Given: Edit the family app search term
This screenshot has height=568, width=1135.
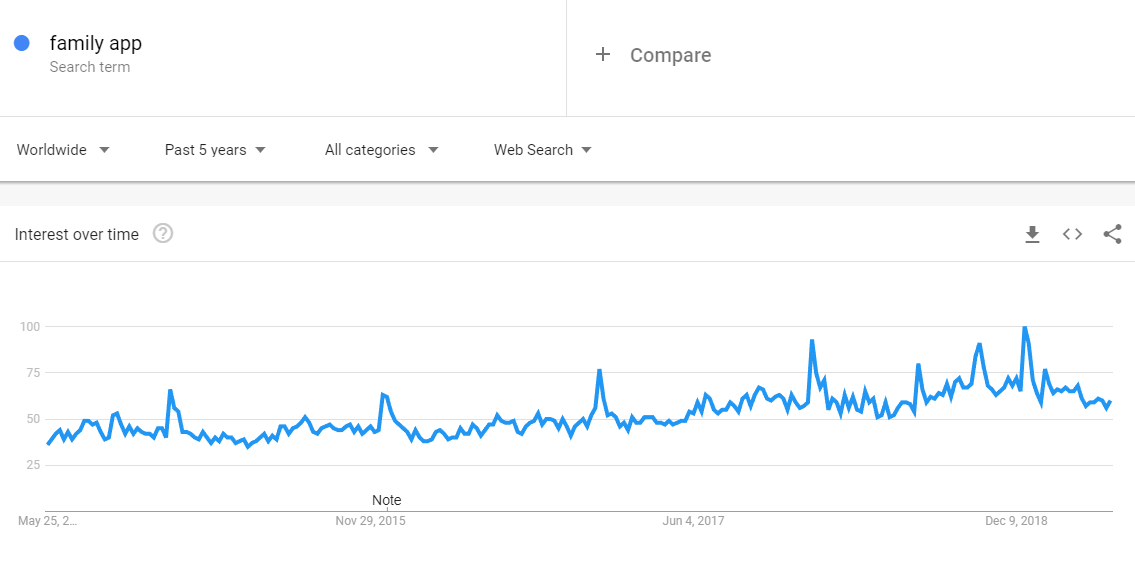Looking at the screenshot, I should pyautogui.click(x=96, y=43).
